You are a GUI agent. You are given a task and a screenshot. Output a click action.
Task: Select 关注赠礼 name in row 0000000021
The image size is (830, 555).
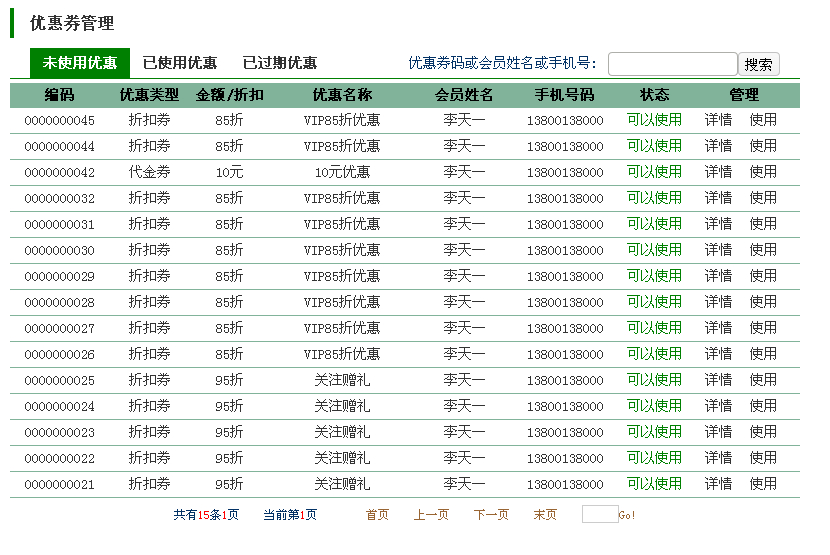tap(342, 484)
